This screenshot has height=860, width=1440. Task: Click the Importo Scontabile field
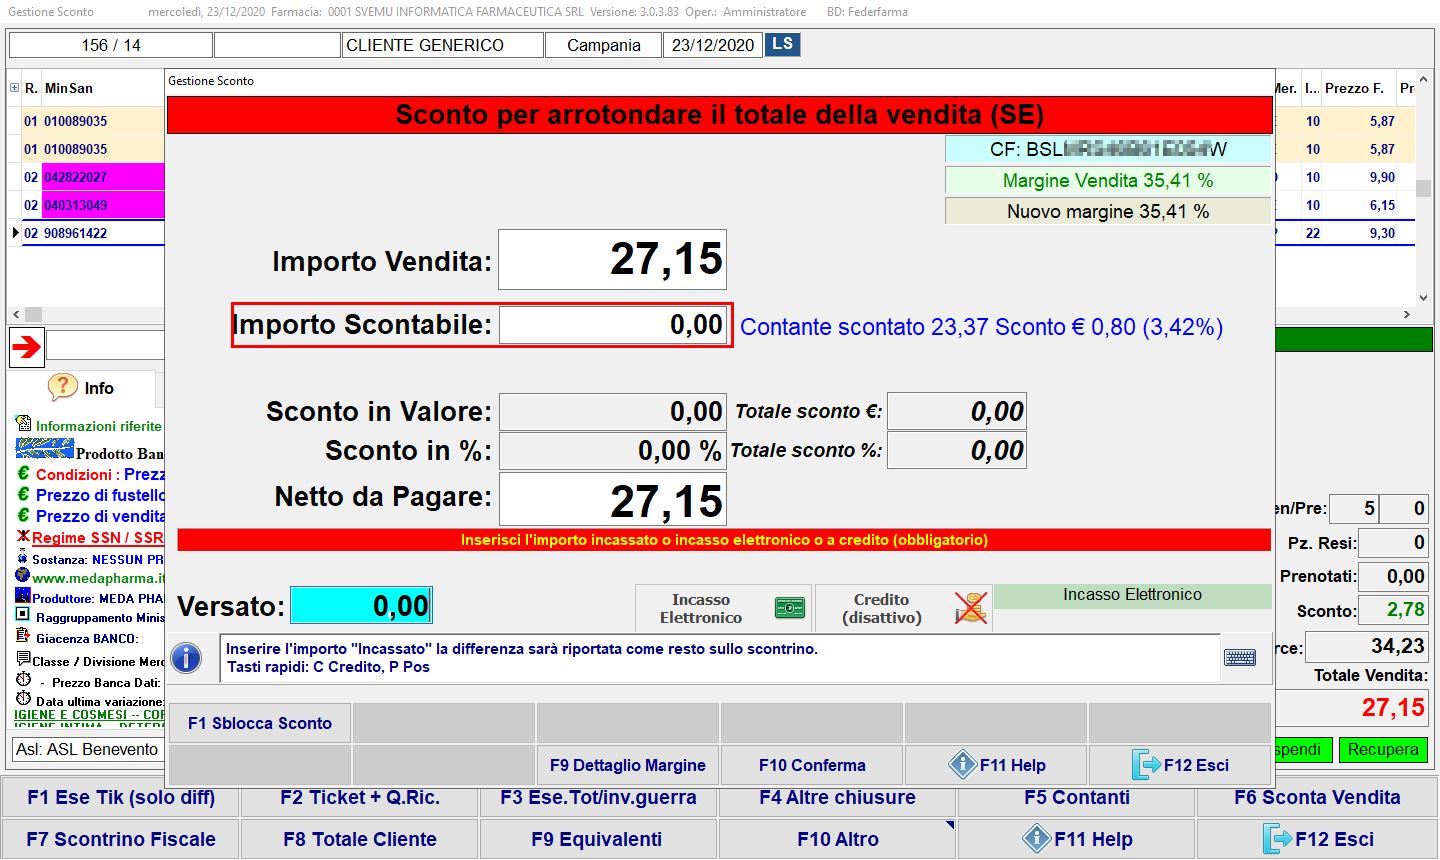(613, 325)
